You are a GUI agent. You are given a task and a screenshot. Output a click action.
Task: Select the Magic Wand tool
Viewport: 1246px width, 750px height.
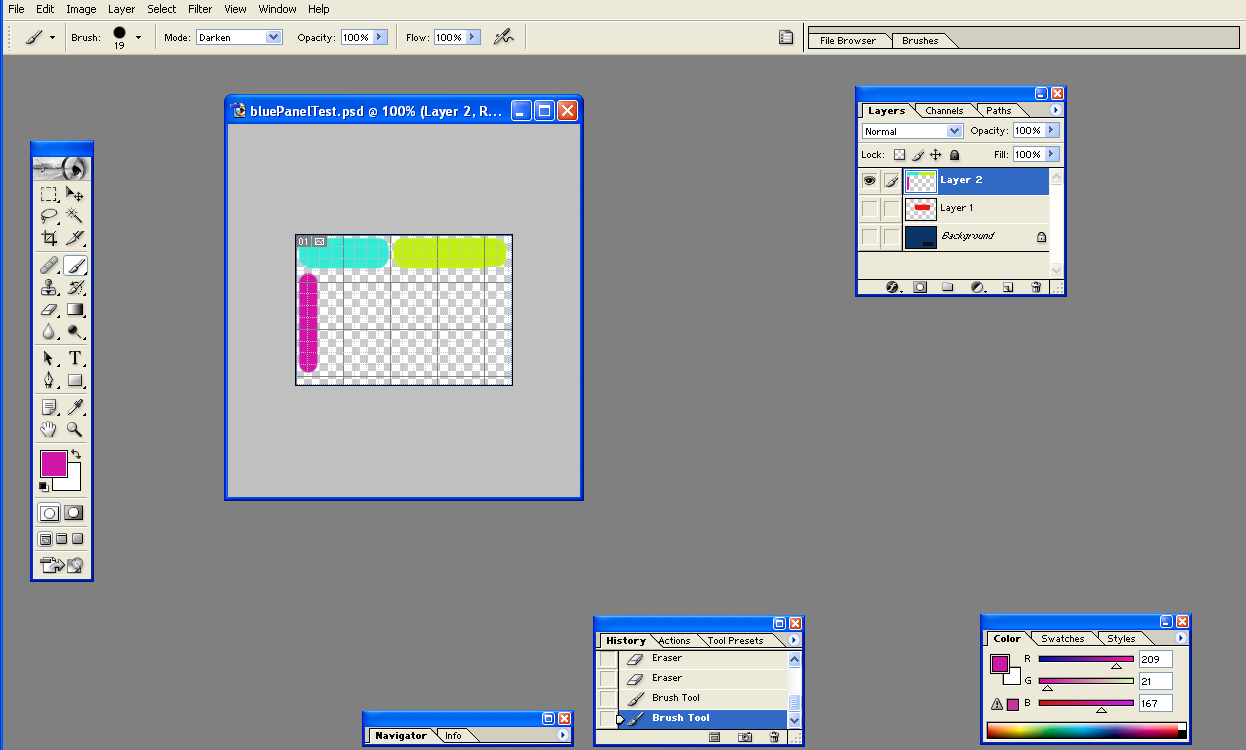(x=75, y=215)
